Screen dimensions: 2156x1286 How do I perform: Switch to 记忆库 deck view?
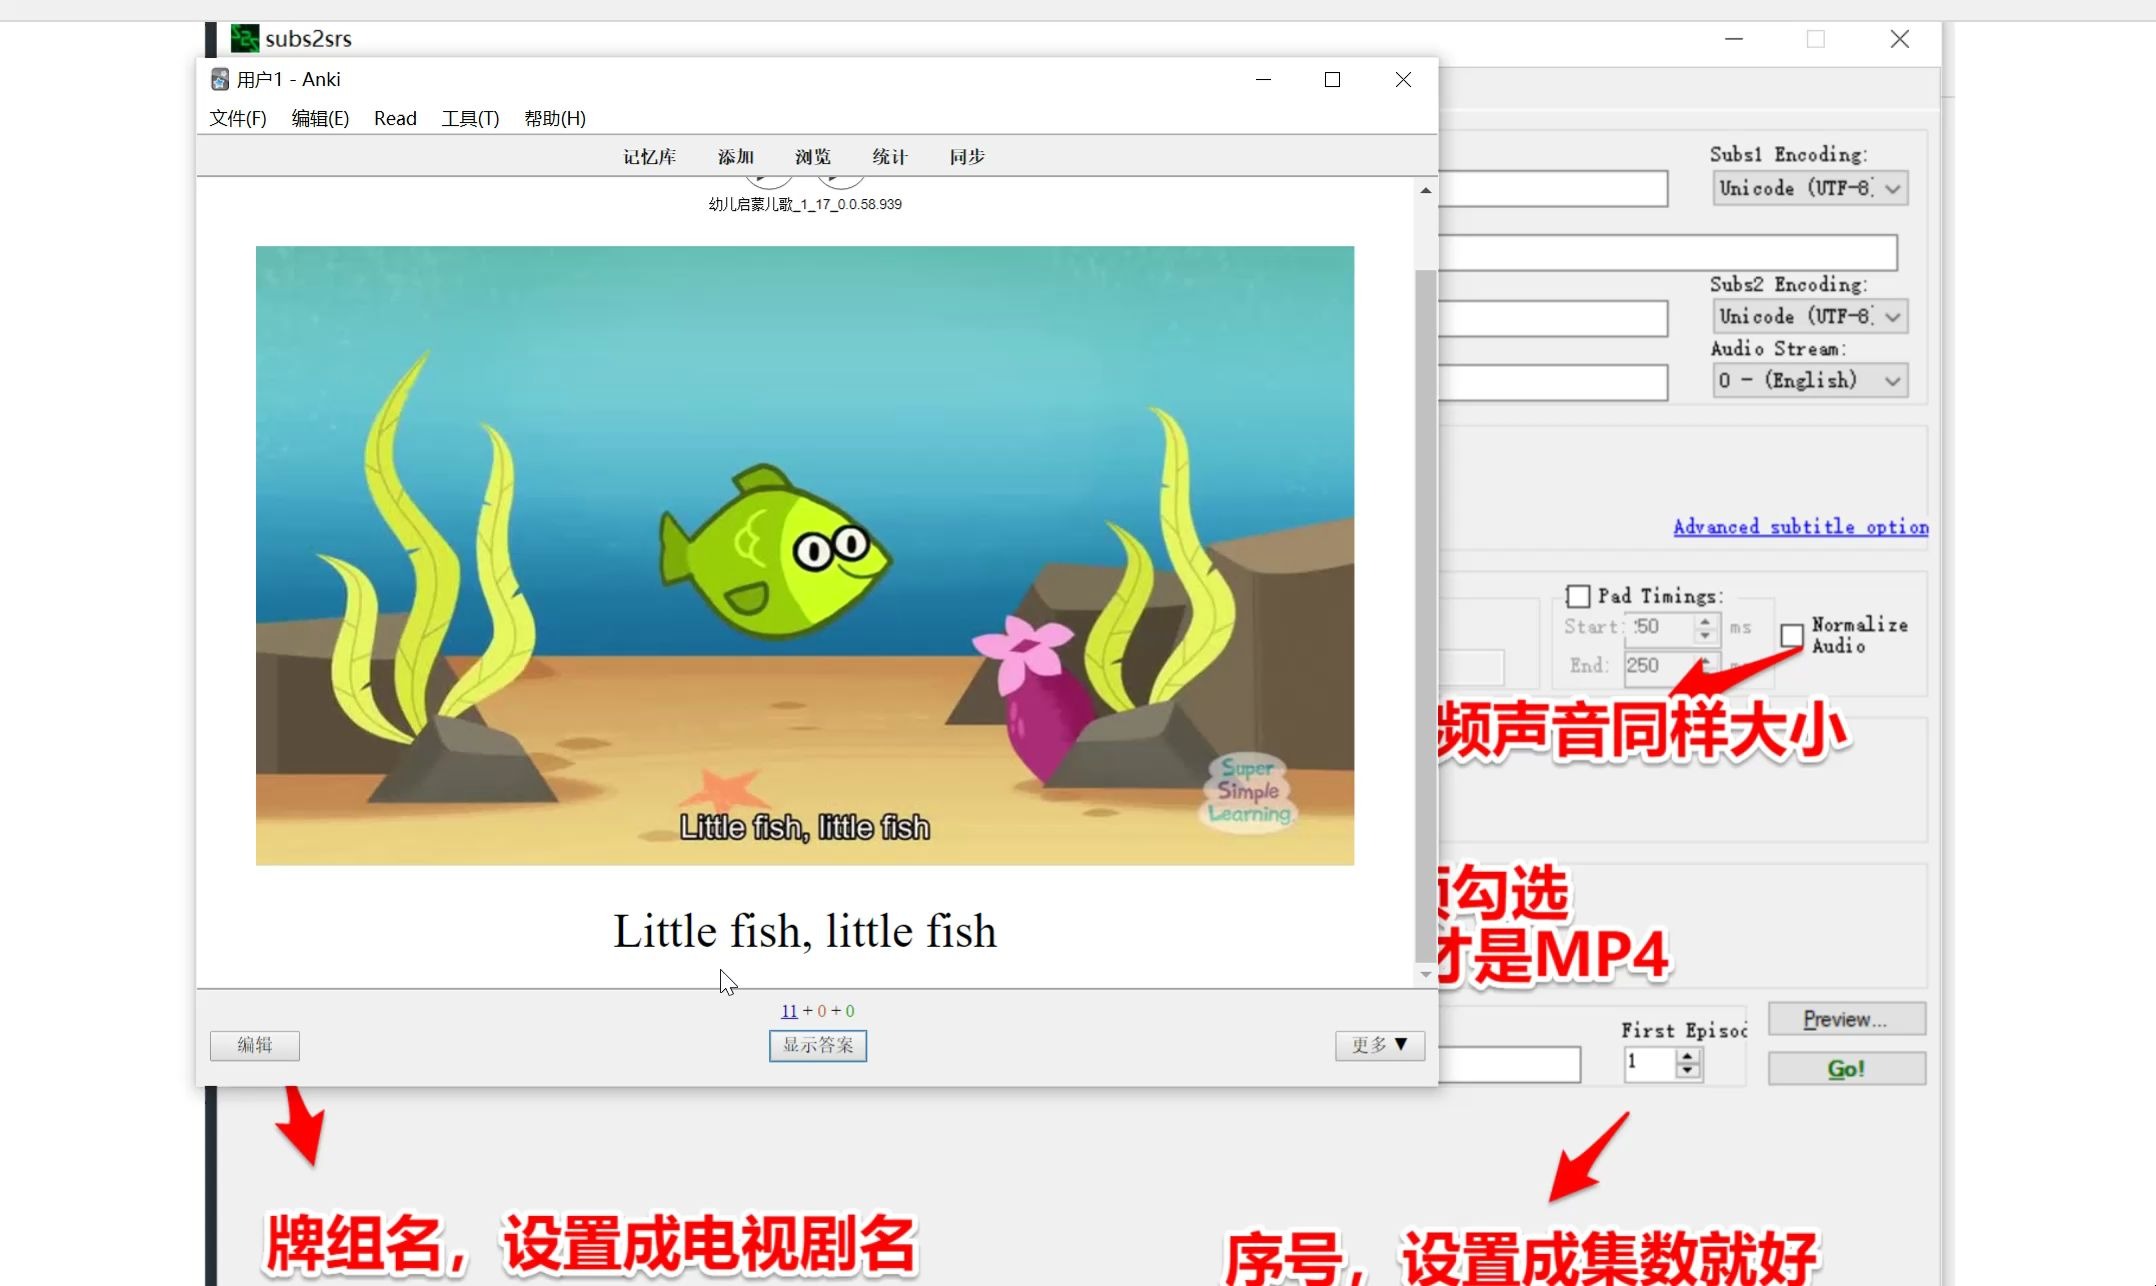[x=648, y=157]
